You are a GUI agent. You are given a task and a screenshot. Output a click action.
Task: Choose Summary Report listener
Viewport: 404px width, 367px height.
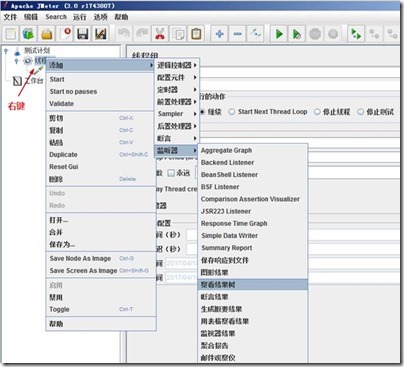pos(253,248)
